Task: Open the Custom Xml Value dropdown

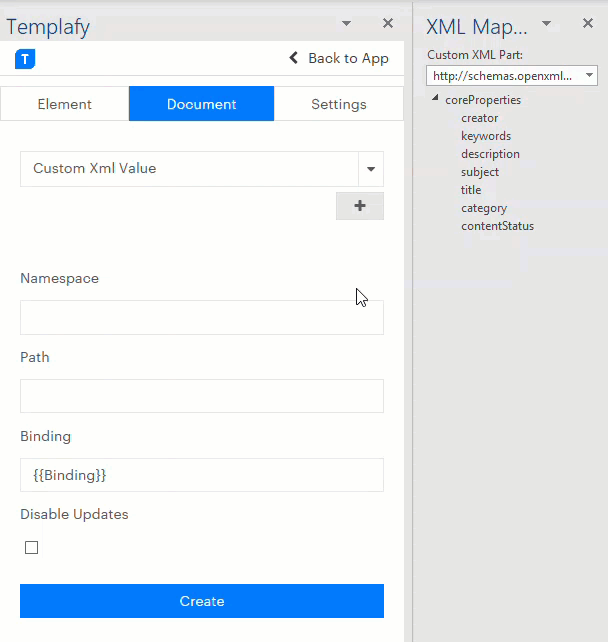Action: pos(371,169)
